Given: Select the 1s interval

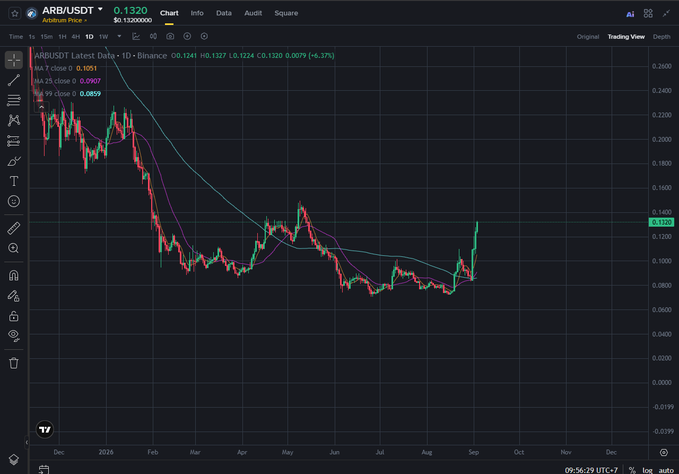Looking at the screenshot, I should [x=32, y=37].
